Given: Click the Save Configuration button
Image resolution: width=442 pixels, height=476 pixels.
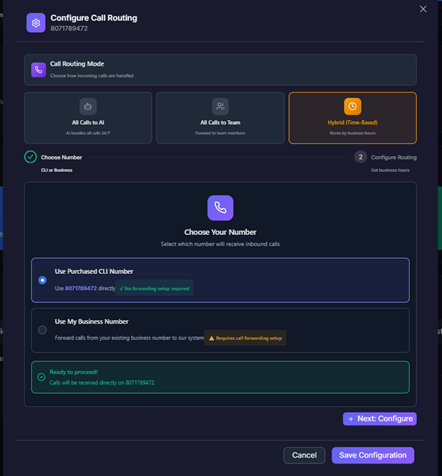Looking at the screenshot, I should pyautogui.click(x=373, y=455).
